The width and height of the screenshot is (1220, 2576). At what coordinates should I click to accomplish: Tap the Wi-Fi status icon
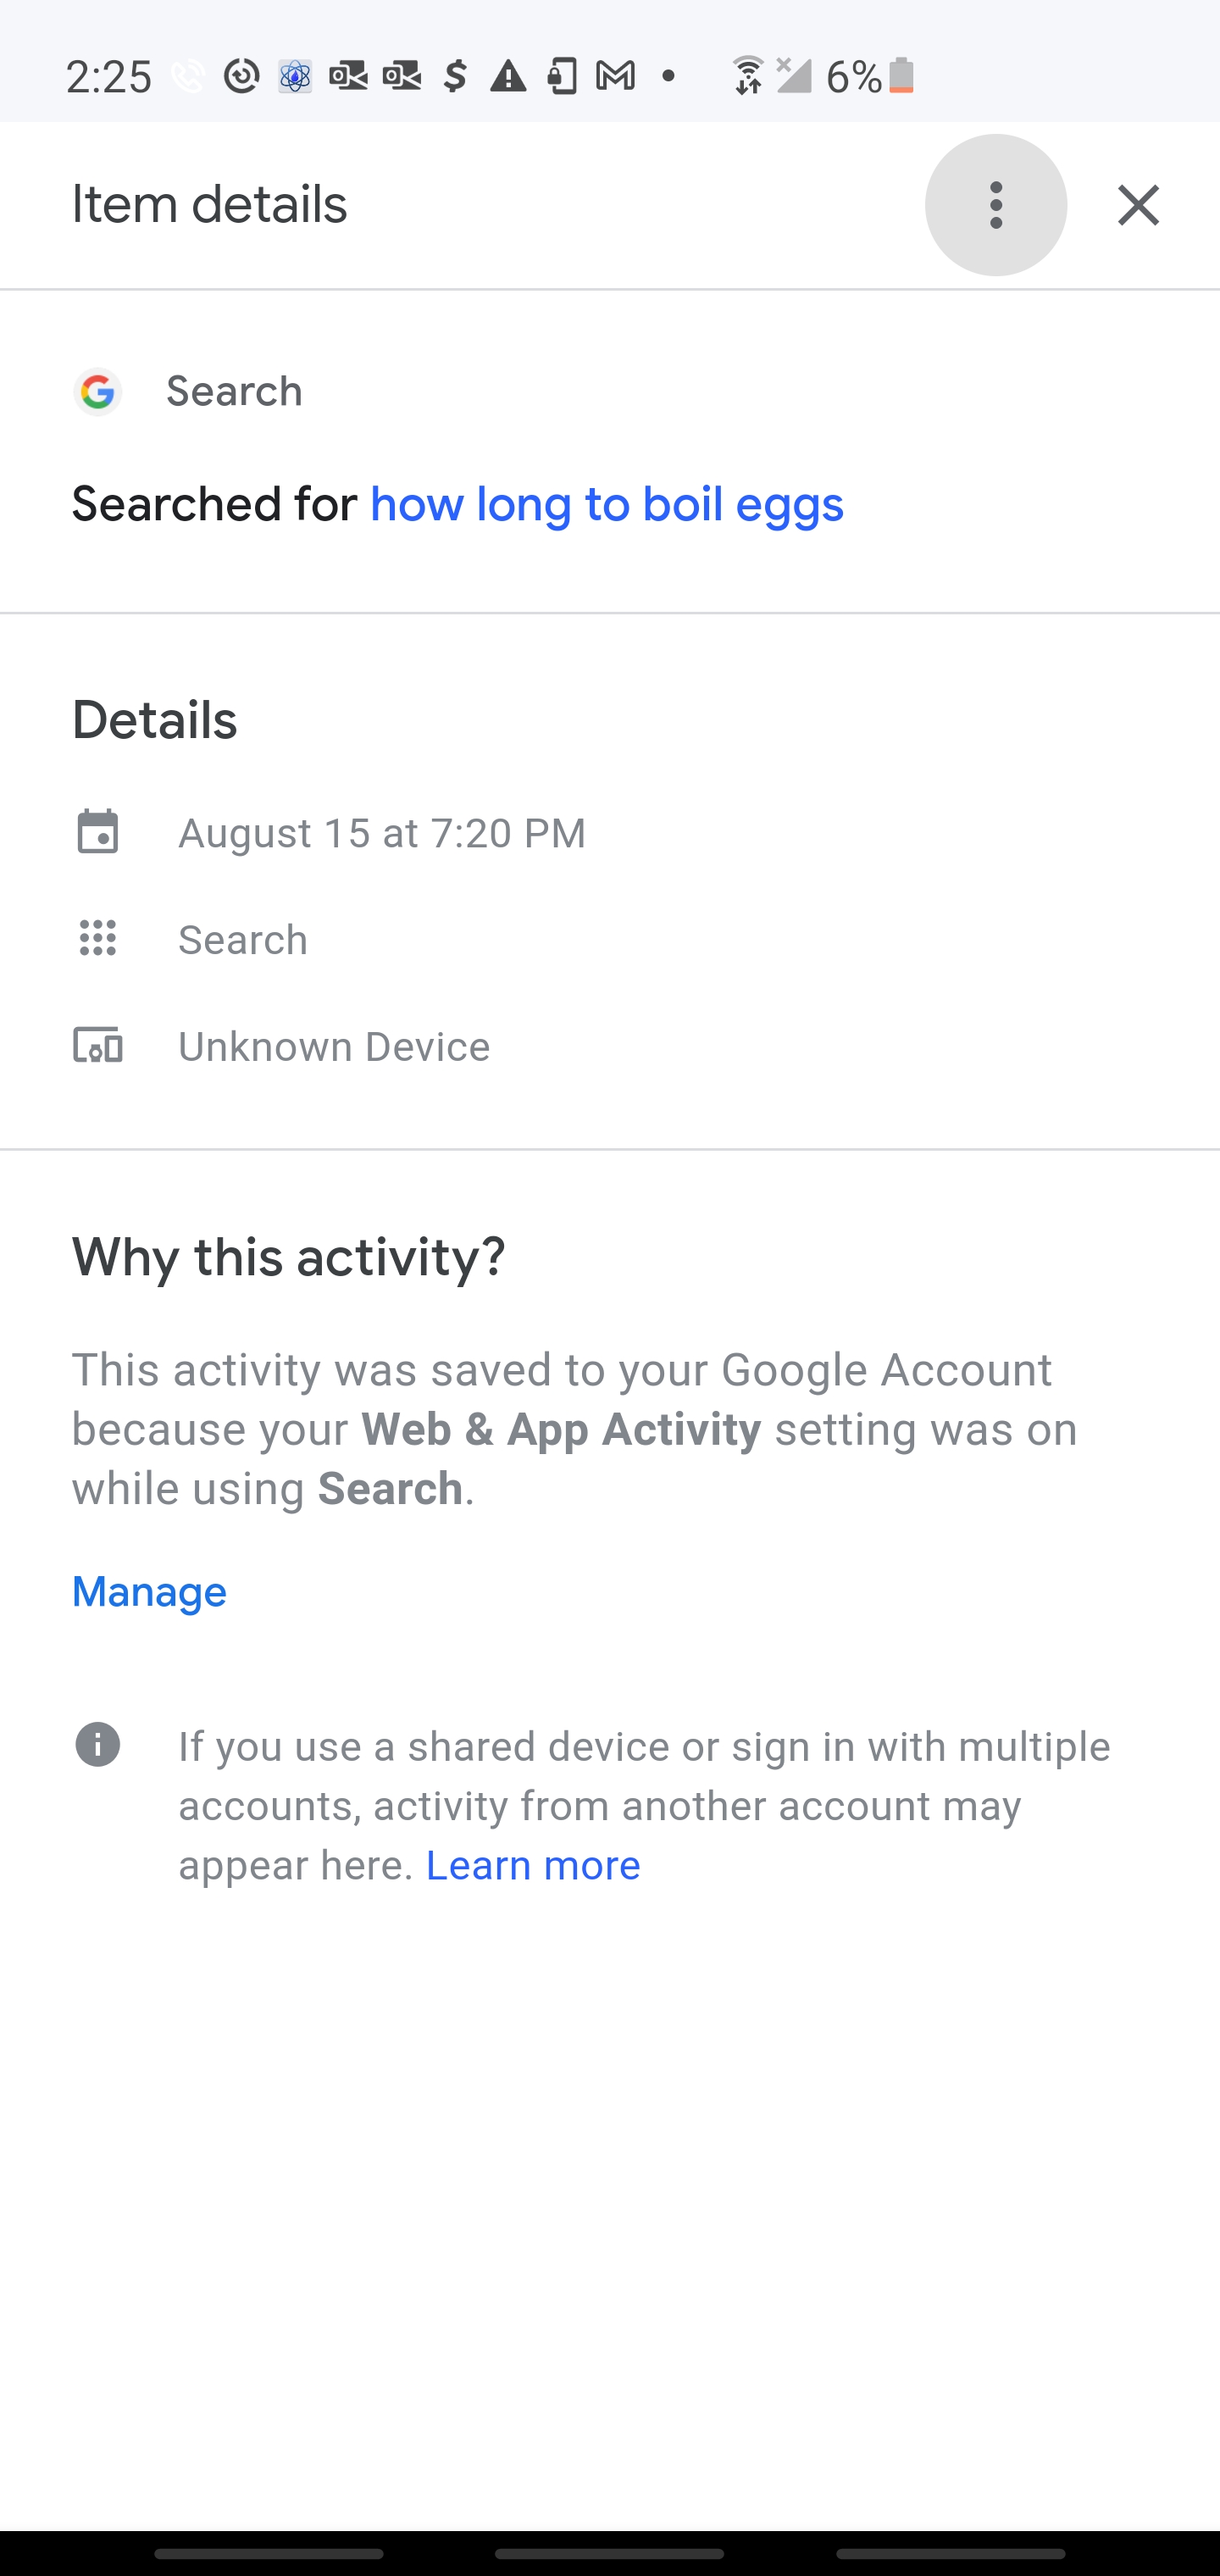[747, 76]
